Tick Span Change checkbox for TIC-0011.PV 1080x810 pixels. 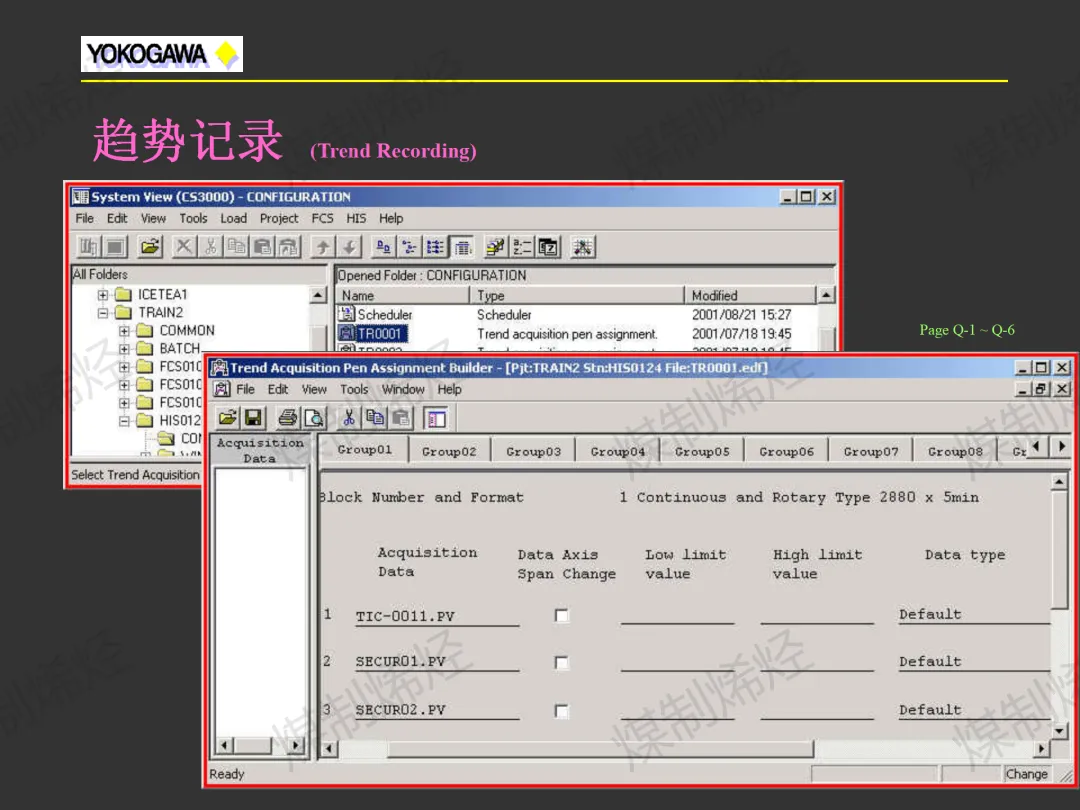pyautogui.click(x=562, y=615)
